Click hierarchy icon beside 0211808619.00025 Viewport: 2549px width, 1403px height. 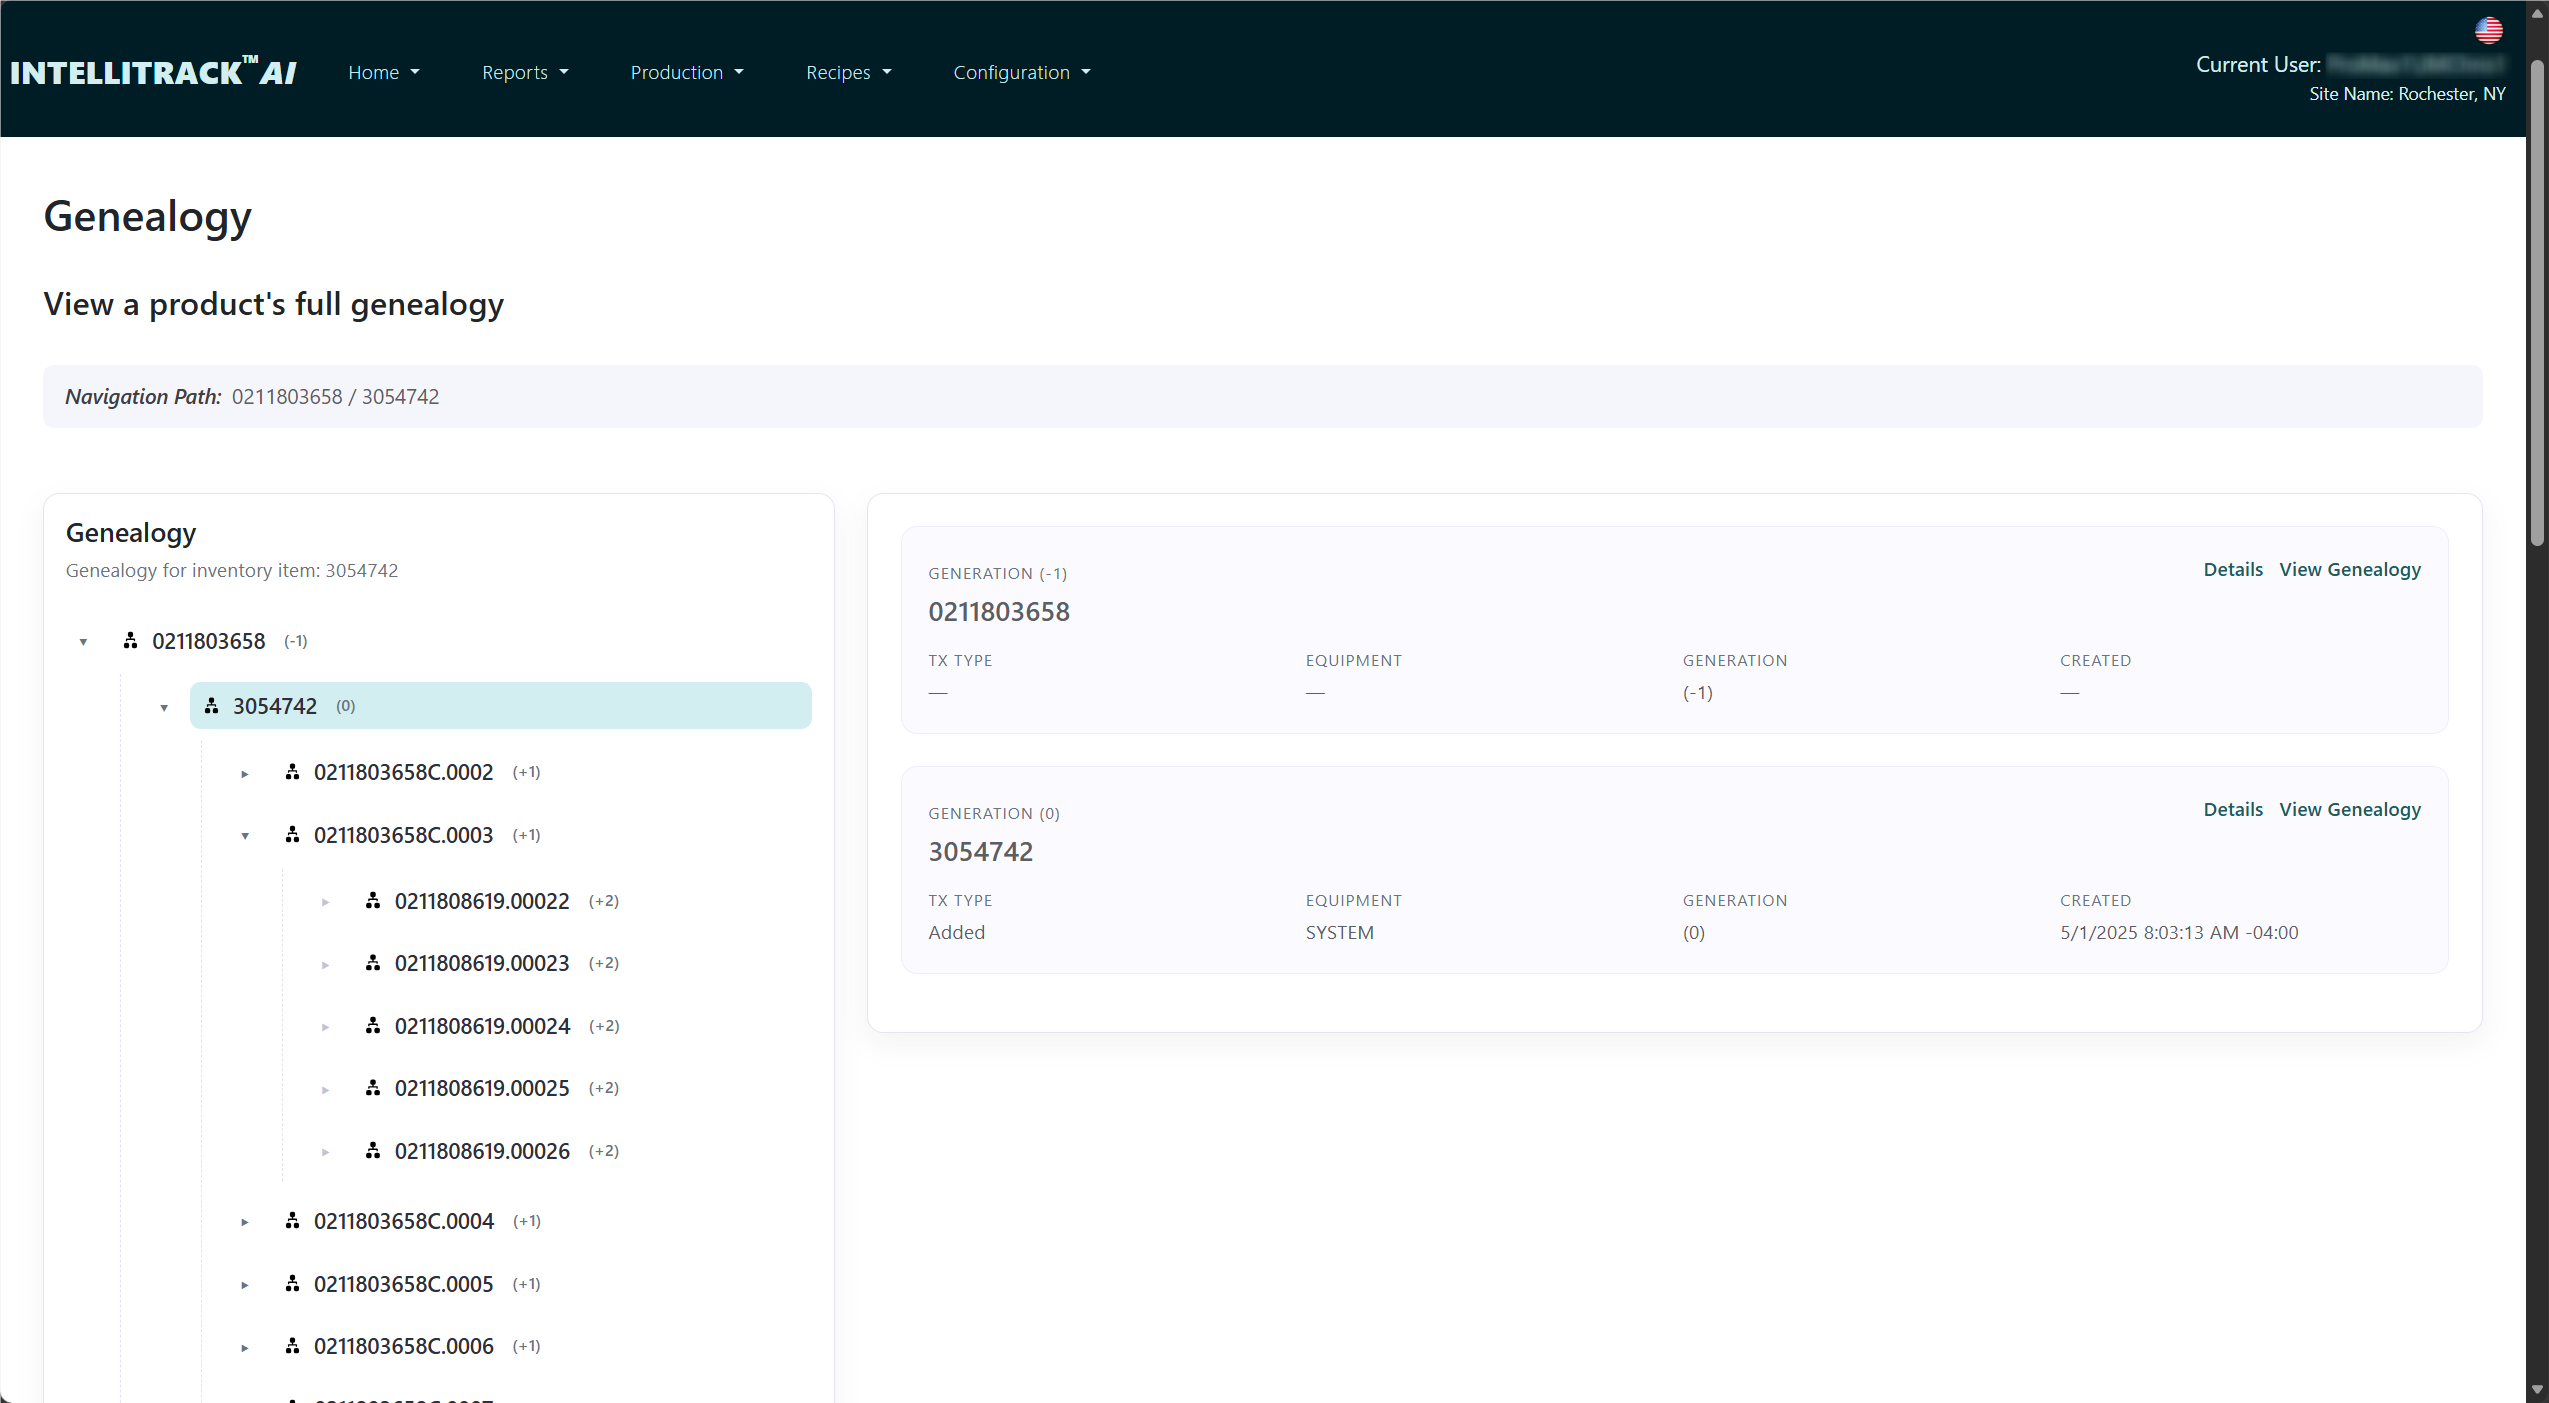point(373,1088)
